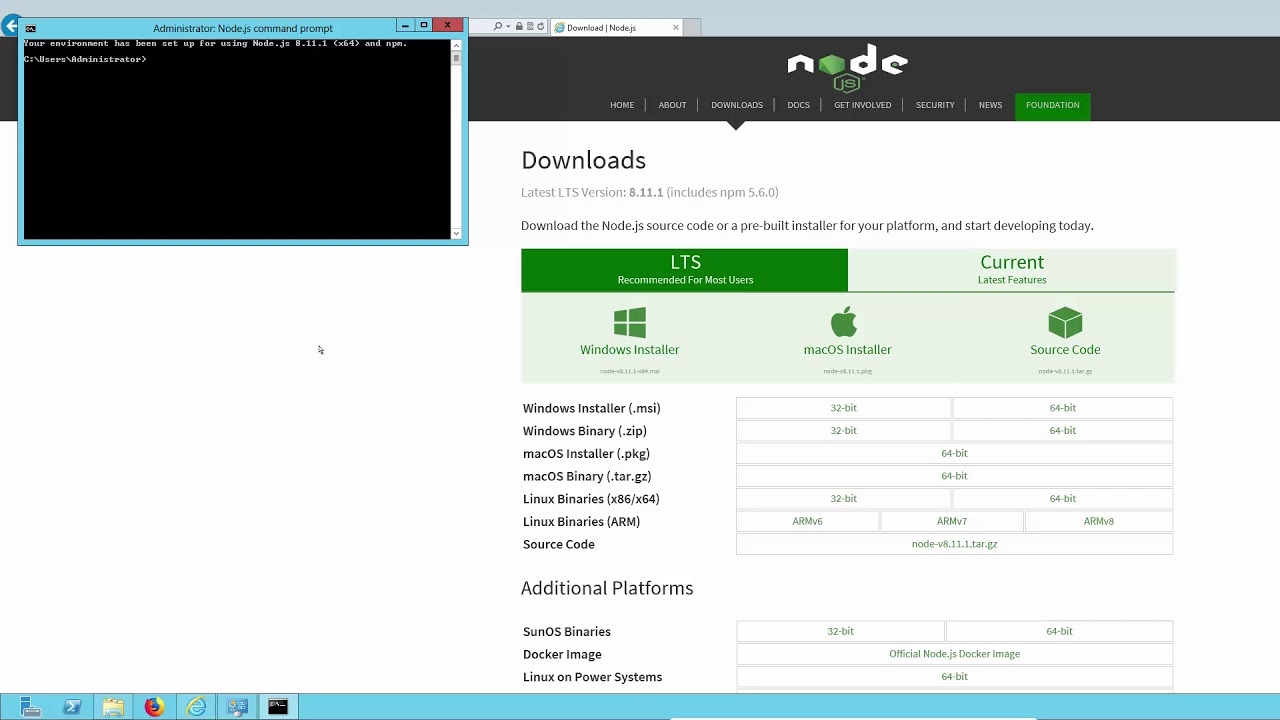This screenshot has height=720, width=1280.
Task: Switch to Internet Explorer in the taskbar
Action: click(x=196, y=707)
